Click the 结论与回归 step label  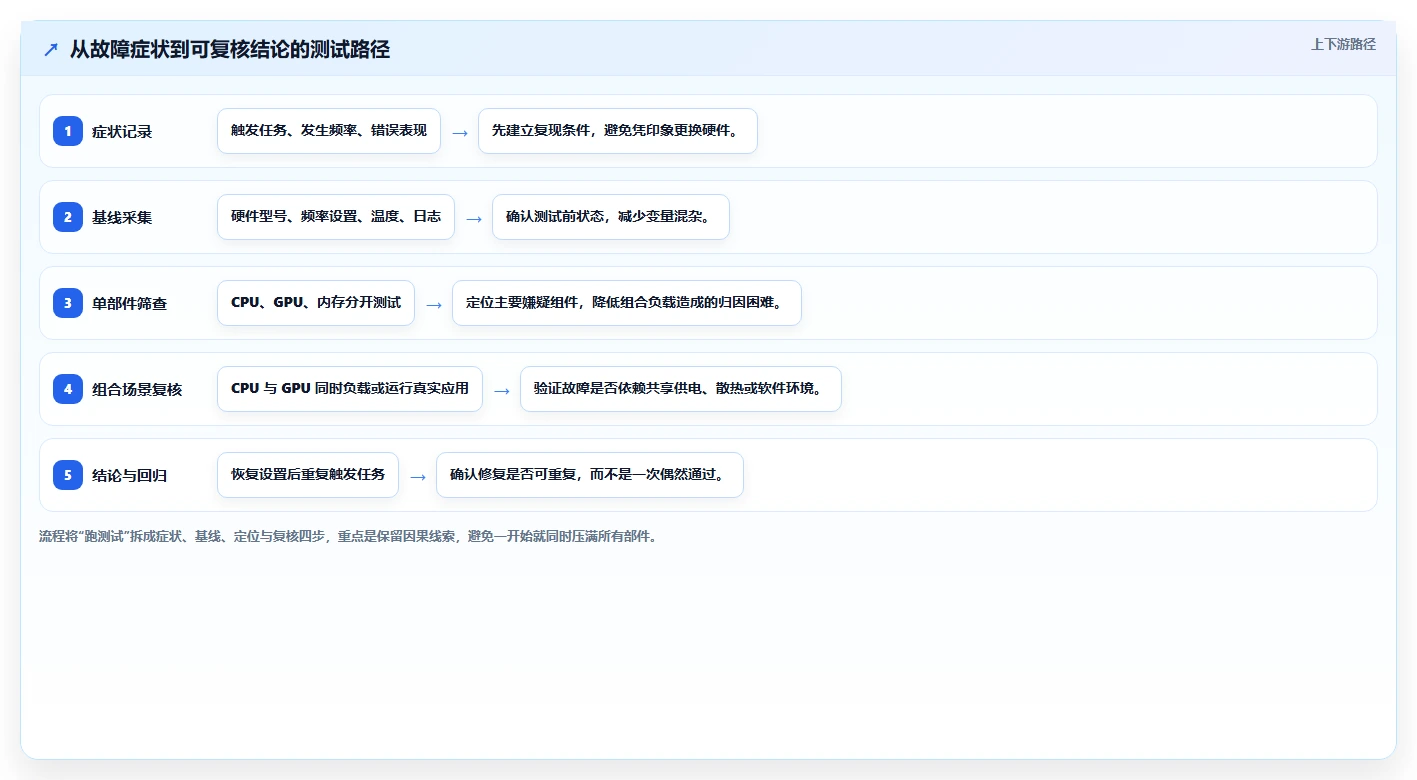pyautogui.click(x=130, y=475)
